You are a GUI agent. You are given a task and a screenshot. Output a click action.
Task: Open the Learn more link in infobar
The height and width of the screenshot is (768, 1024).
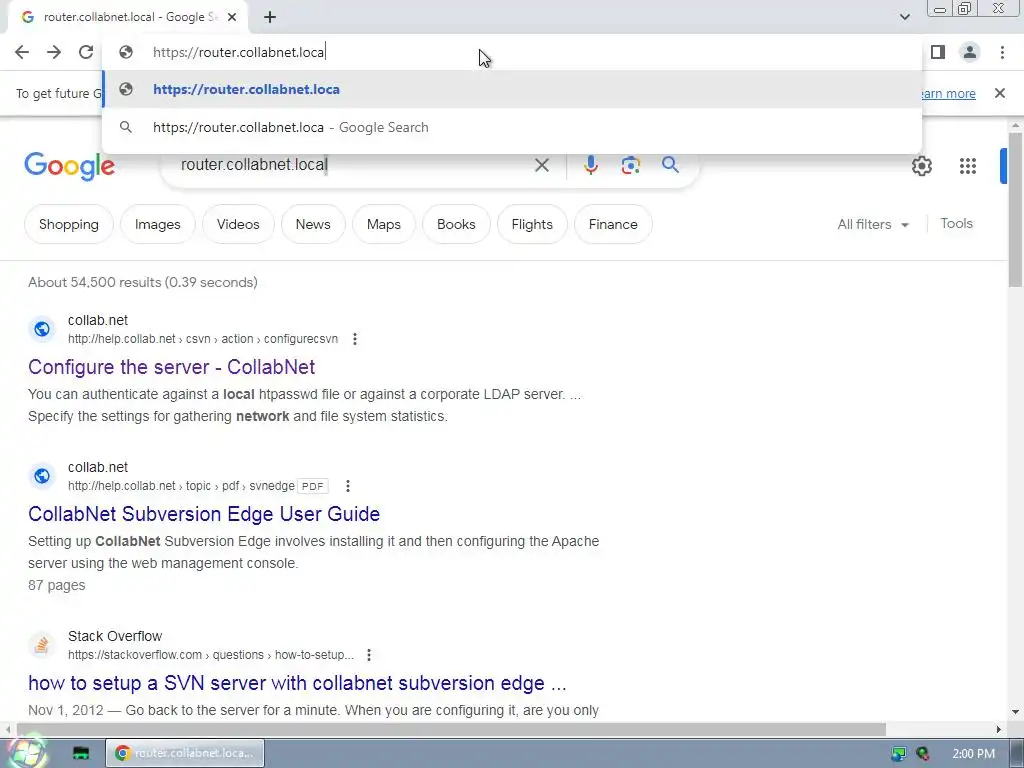tap(948, 93)
